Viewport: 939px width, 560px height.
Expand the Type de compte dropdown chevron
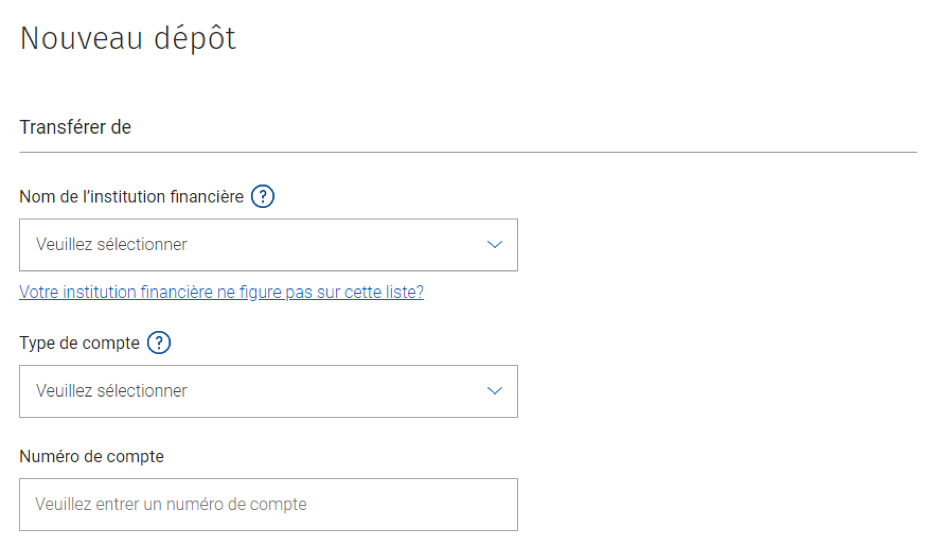(494, 391)
